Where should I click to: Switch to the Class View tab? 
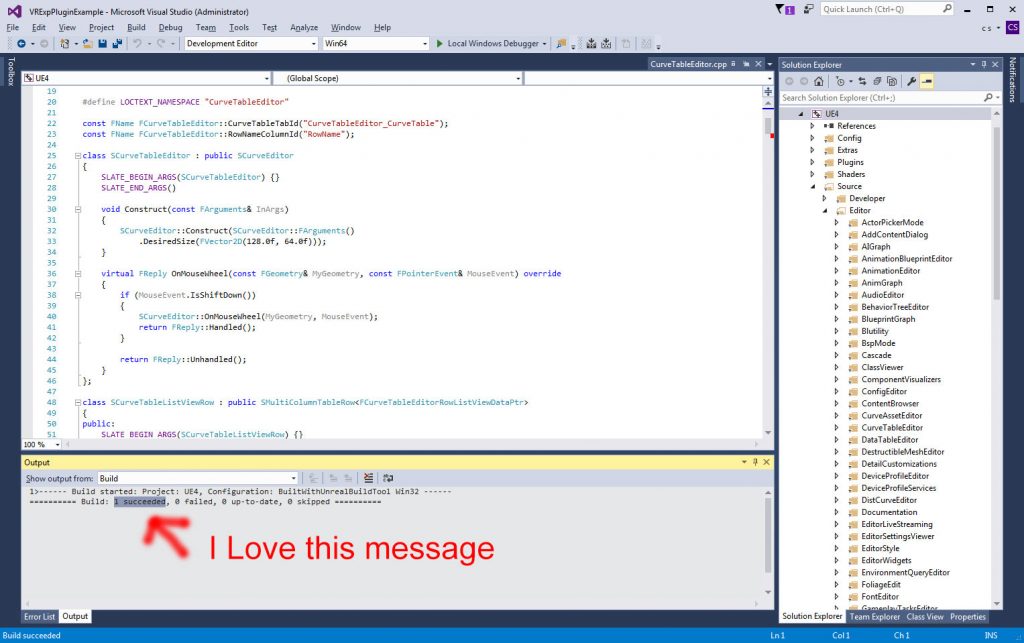coord(925,617)
